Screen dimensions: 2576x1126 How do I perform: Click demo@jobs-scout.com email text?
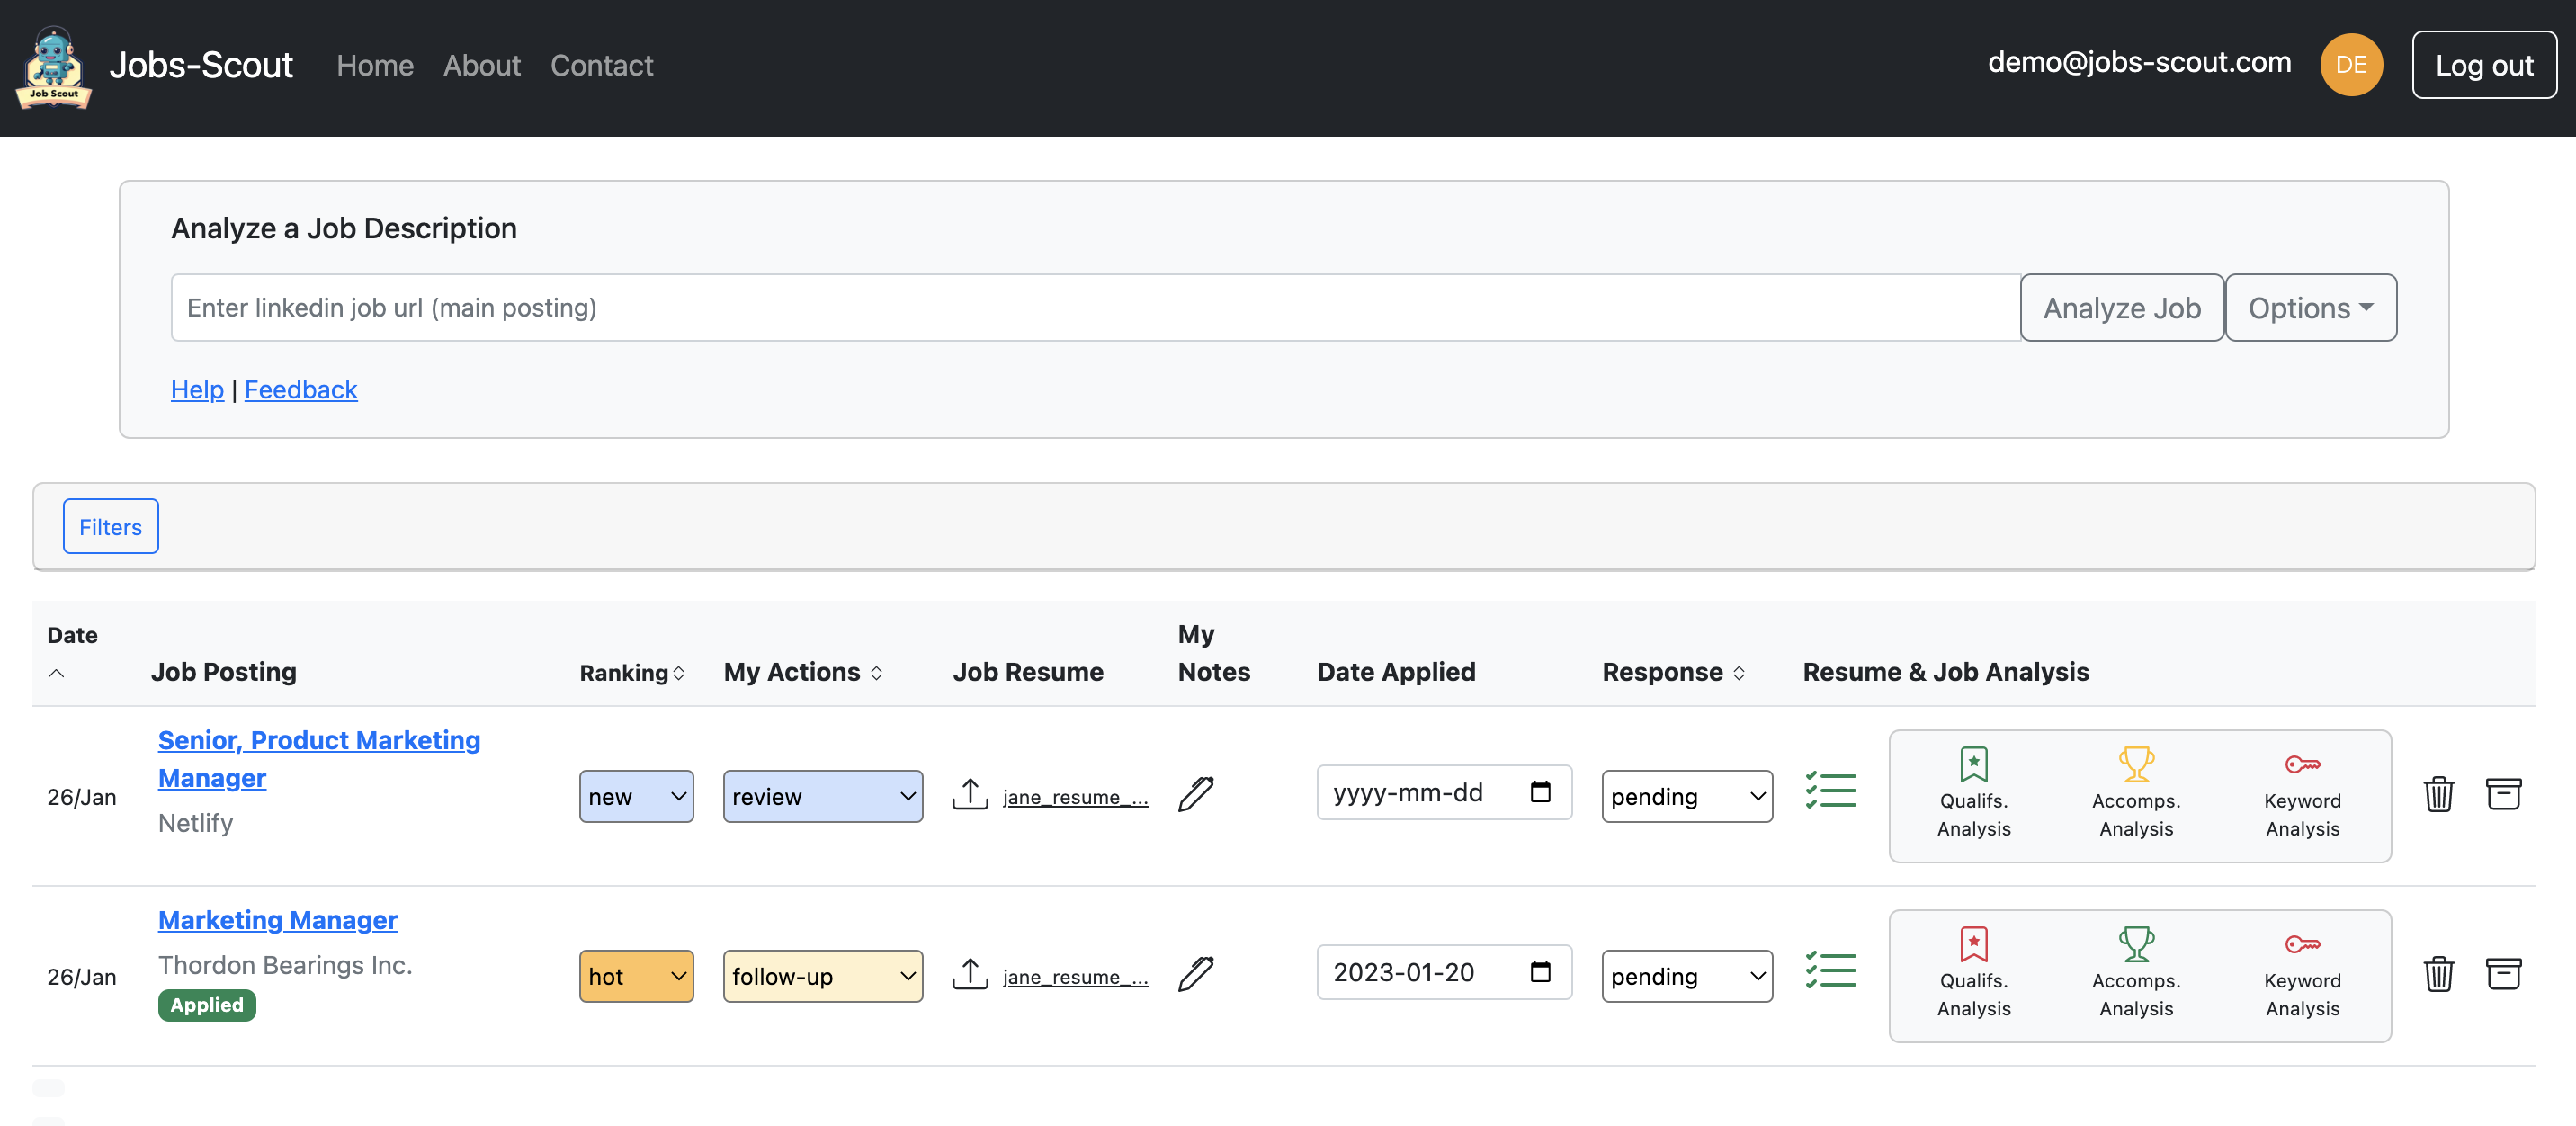[2139, 62]
